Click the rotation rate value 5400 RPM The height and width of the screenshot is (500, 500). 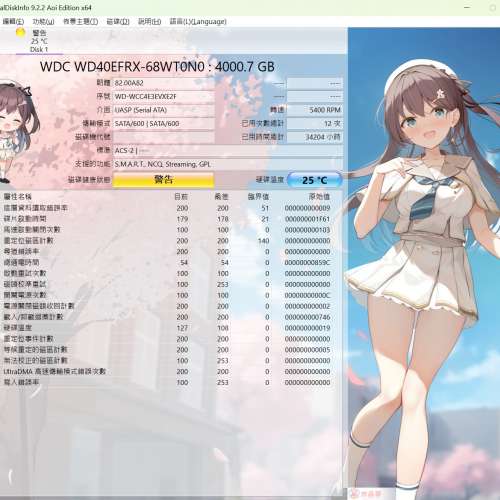(x=315, y=110)
